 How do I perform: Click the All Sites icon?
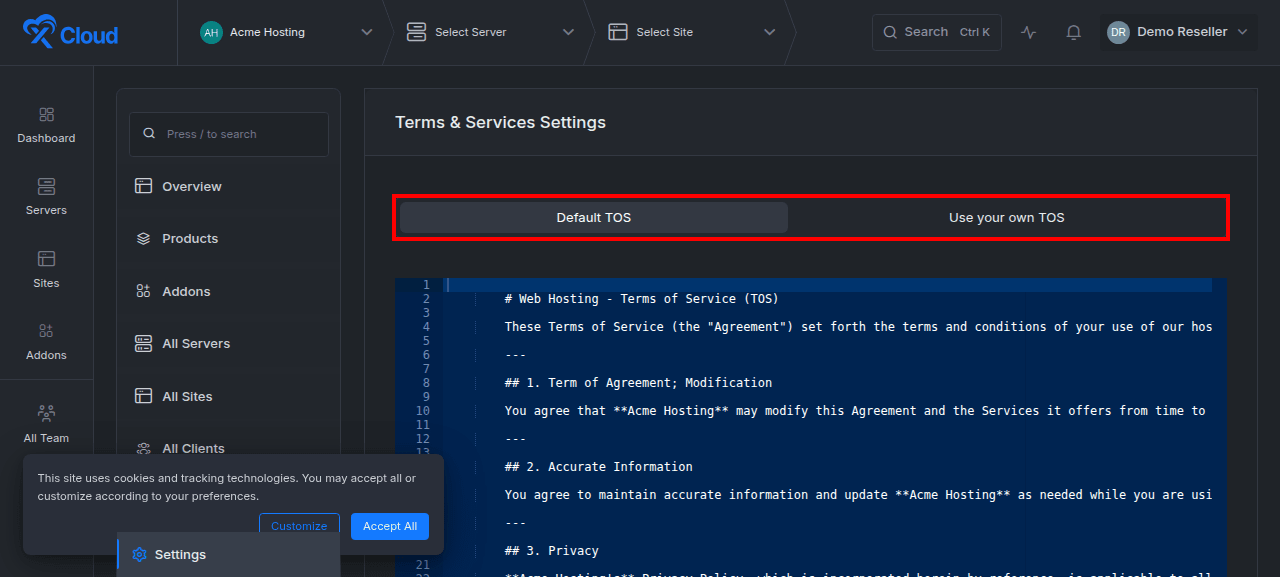(x=144, y=396)
